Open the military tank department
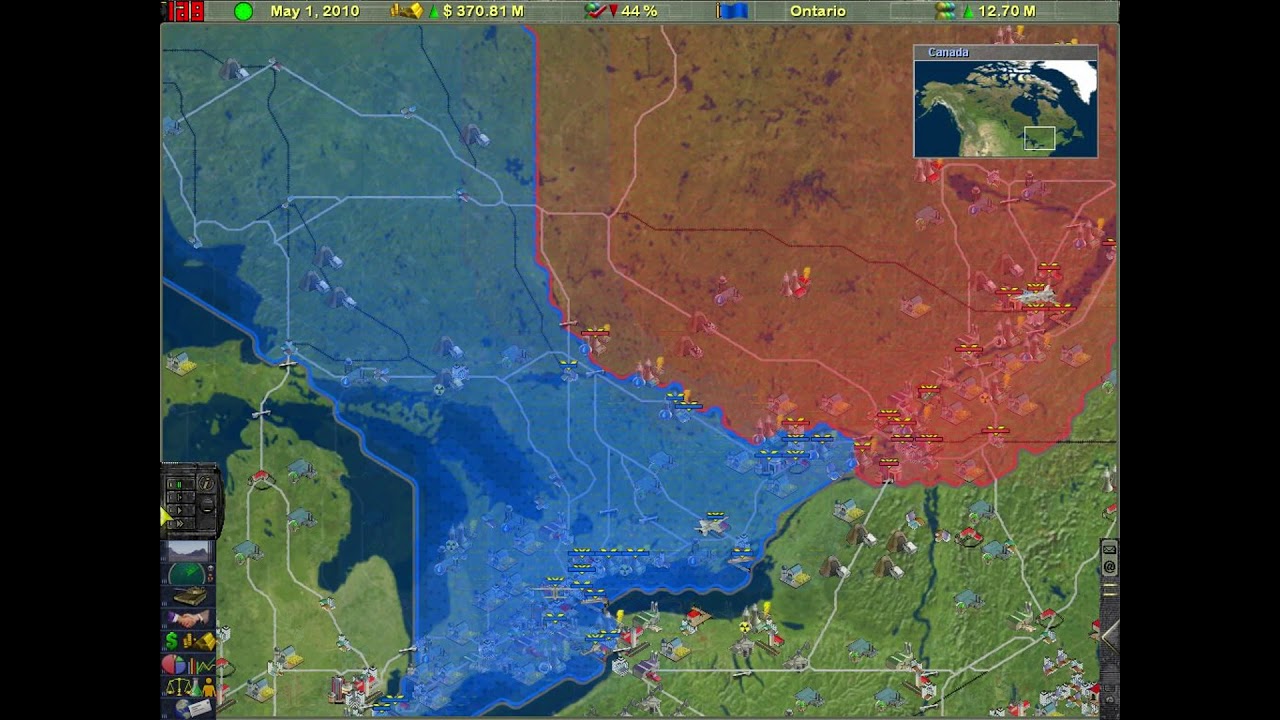The width and height of the screenshot is (1280, 720). (190, 597)
